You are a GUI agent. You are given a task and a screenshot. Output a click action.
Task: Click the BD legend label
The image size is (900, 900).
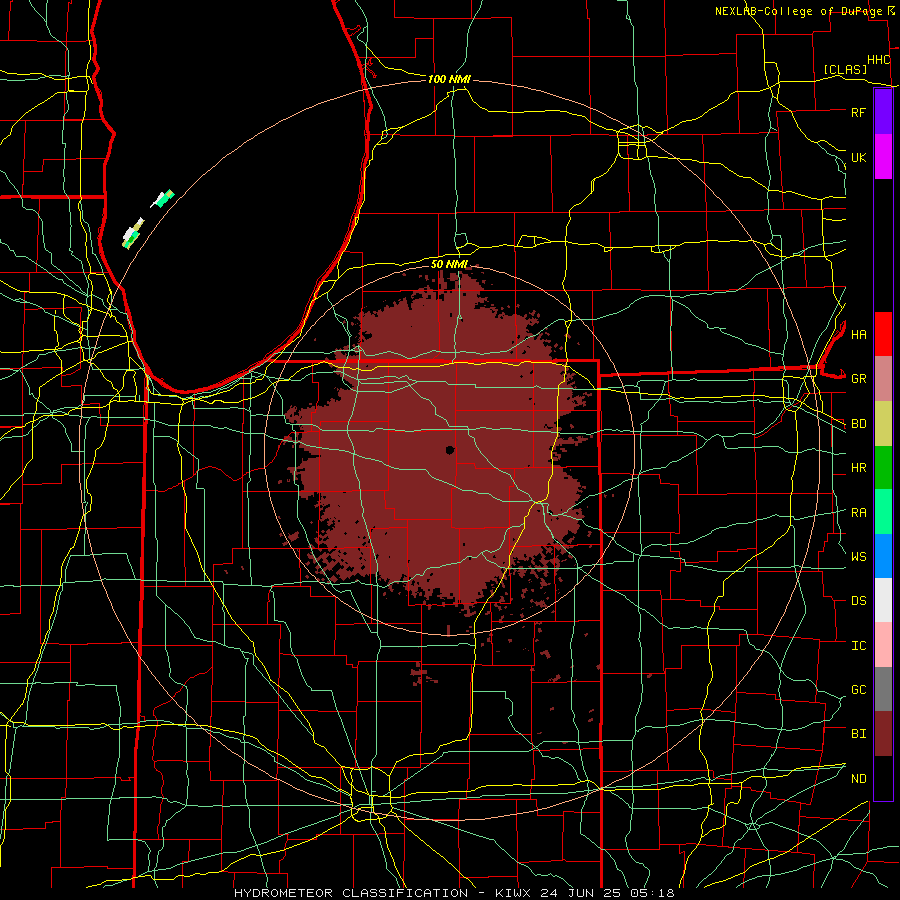click(858, 424)
